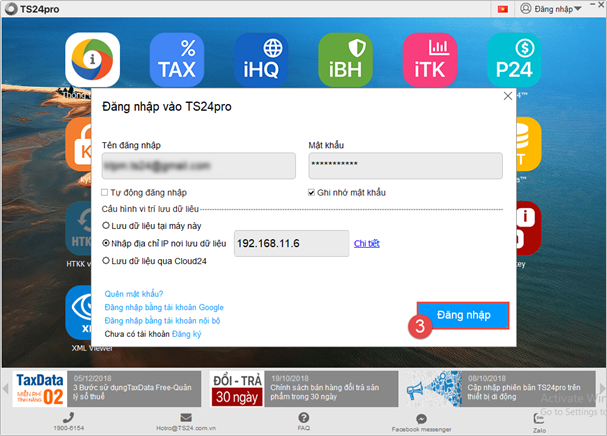Image resolution: width=607 pixels, height=436 pixels.
Task: Select Lưu dữ liệu tại máy này
Action: tap(106, 225)
